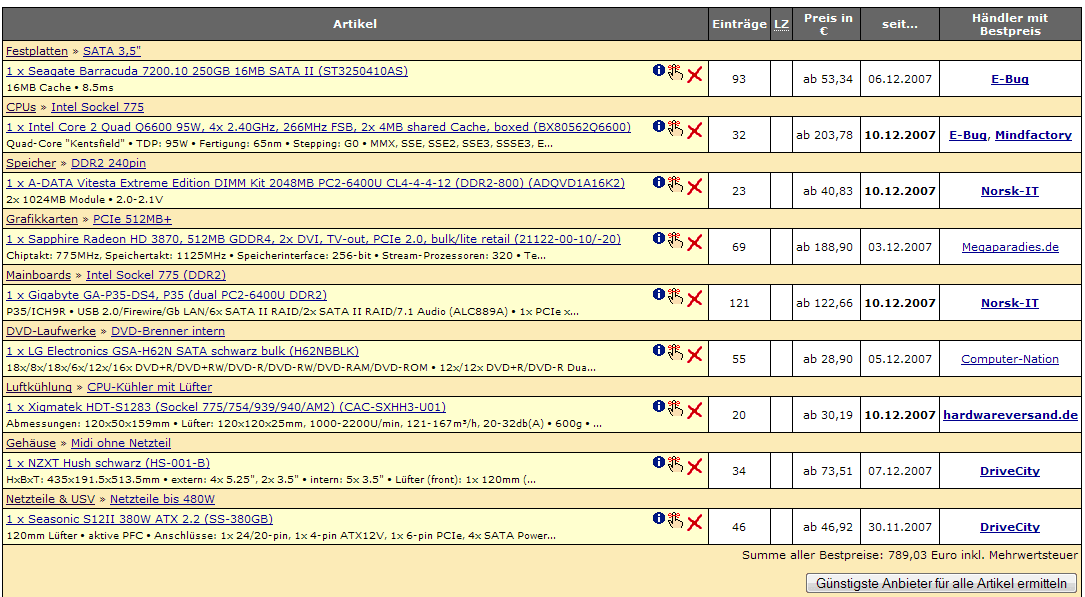Viewport: 1085px width, 597px height.
Task: Delete NZXT Hush schwarz via red X
Action: pyautogui.click(x=695, y=466)
